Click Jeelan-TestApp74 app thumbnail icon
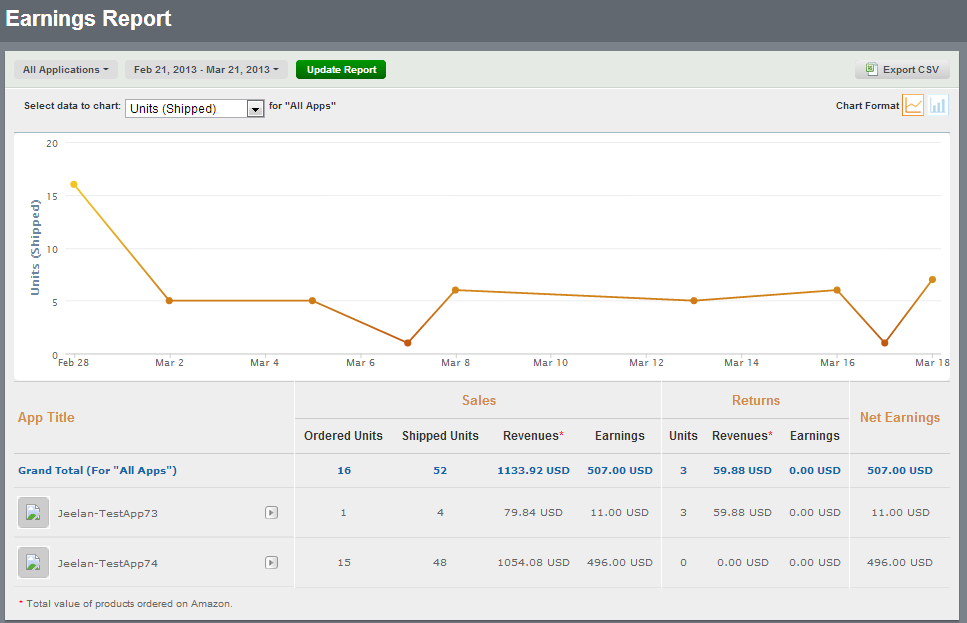 pos(33,563)
